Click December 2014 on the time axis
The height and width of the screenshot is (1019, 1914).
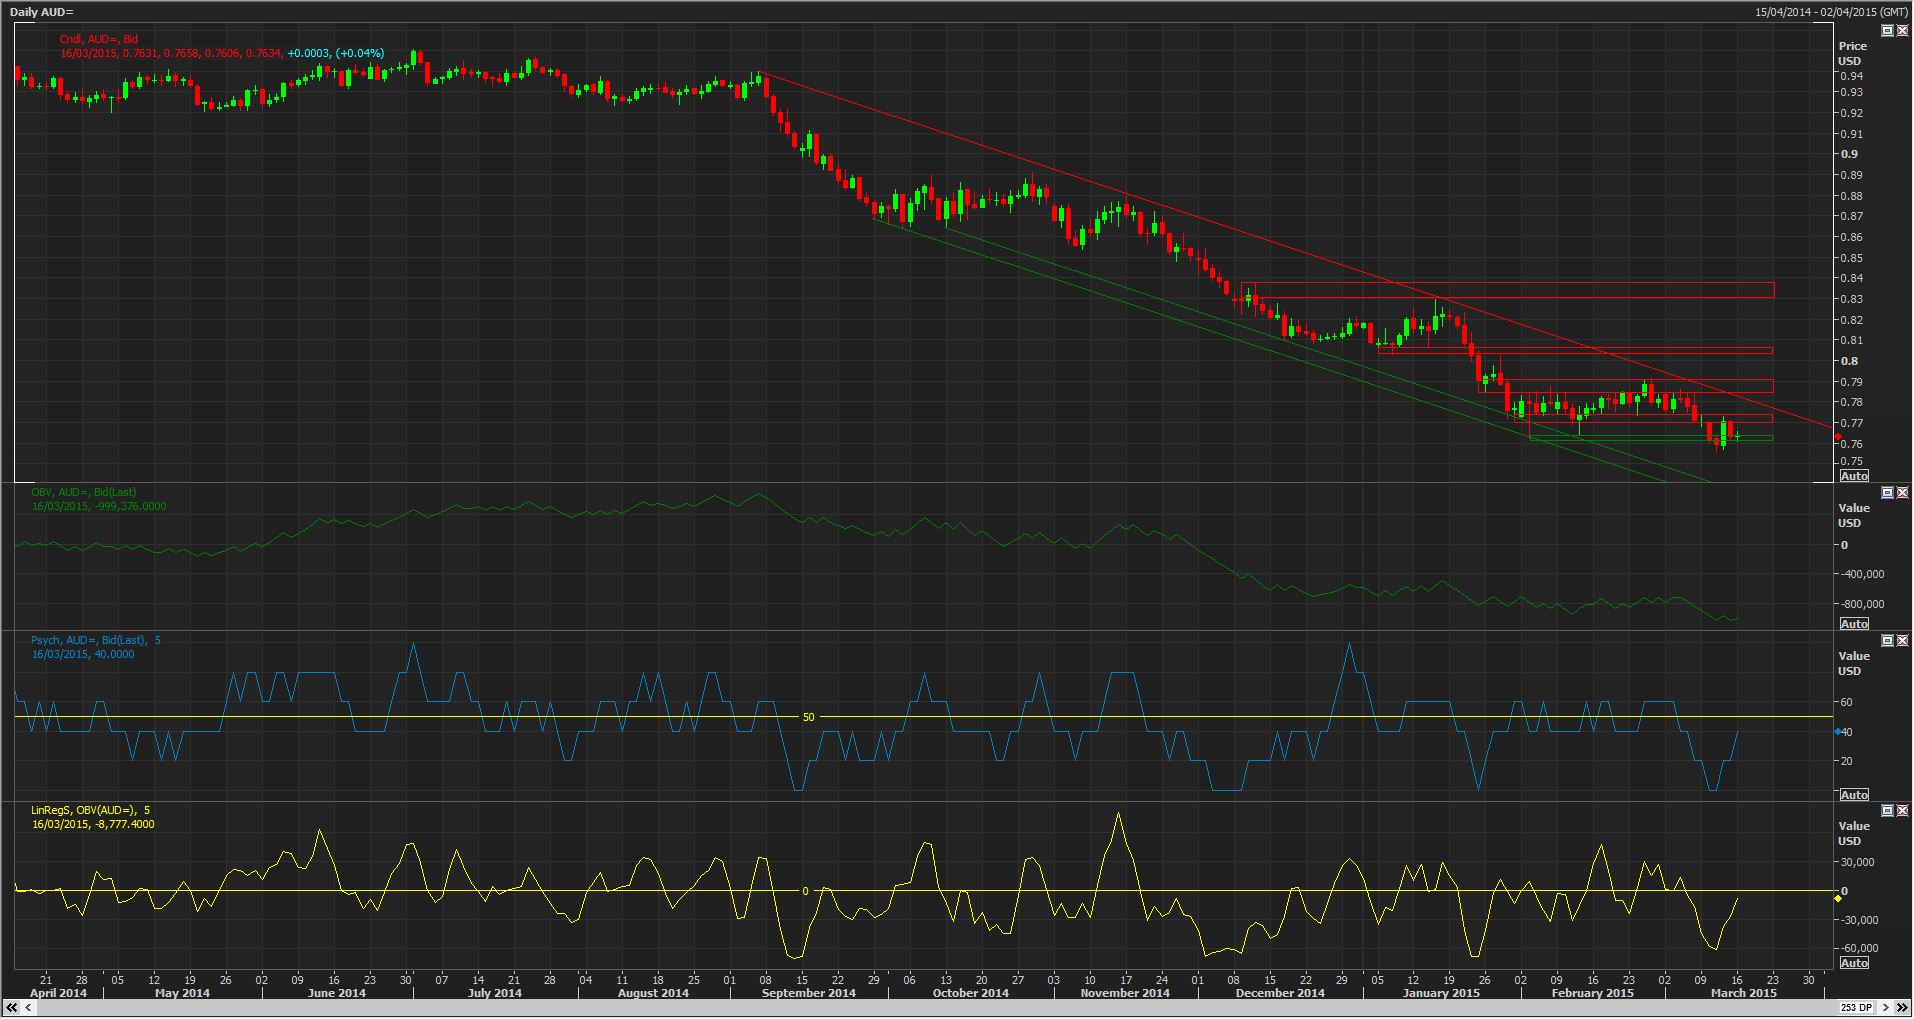[x=1280, y=993]
